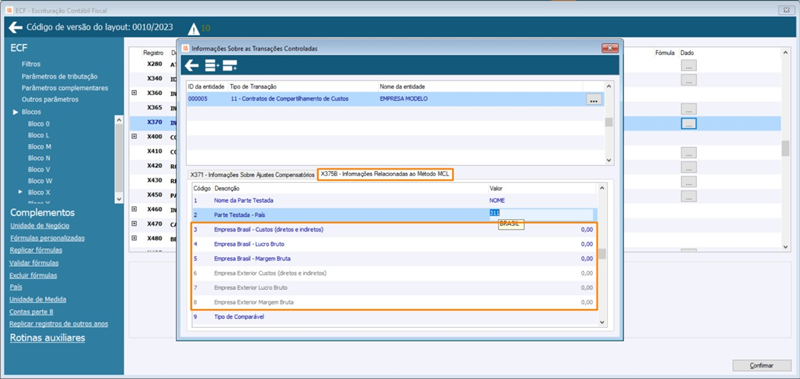Click the Parte Testada - País value field
The width and height of the screenshot is (800, 379).
[x=541, y=215]
